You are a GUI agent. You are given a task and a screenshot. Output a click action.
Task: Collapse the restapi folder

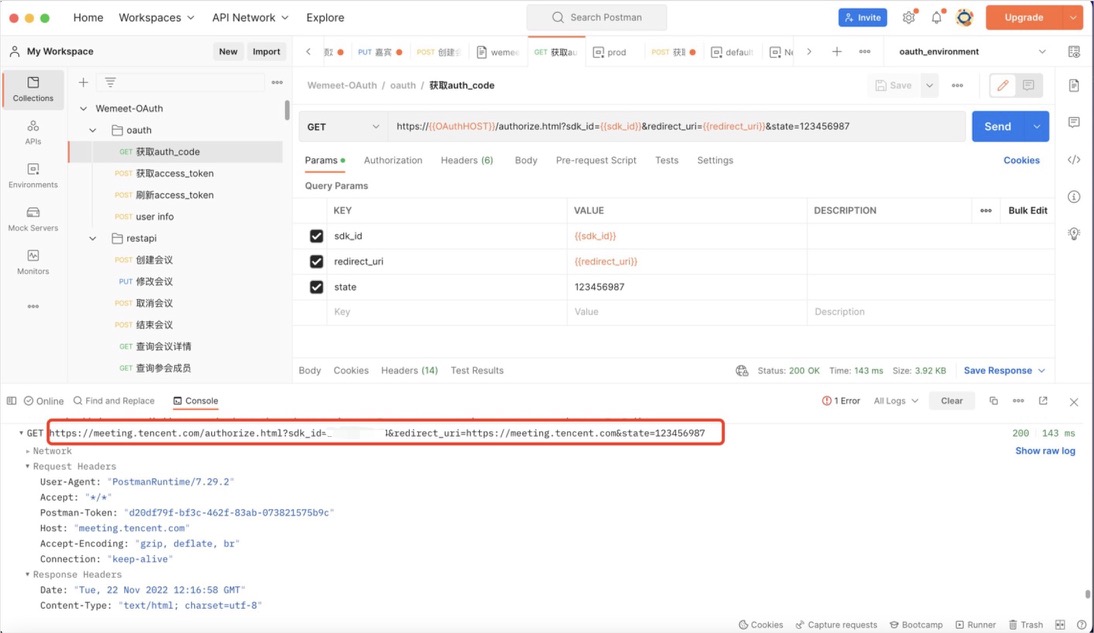pos(93,239)
